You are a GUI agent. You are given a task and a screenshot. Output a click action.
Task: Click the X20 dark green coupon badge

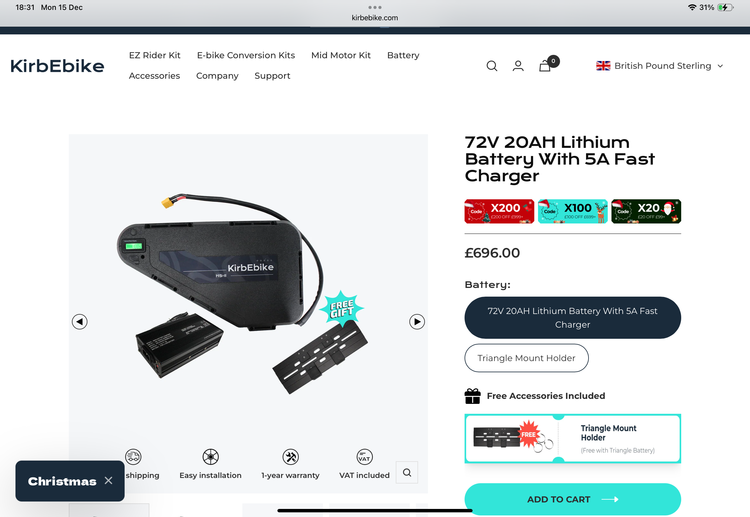[646, 211]
